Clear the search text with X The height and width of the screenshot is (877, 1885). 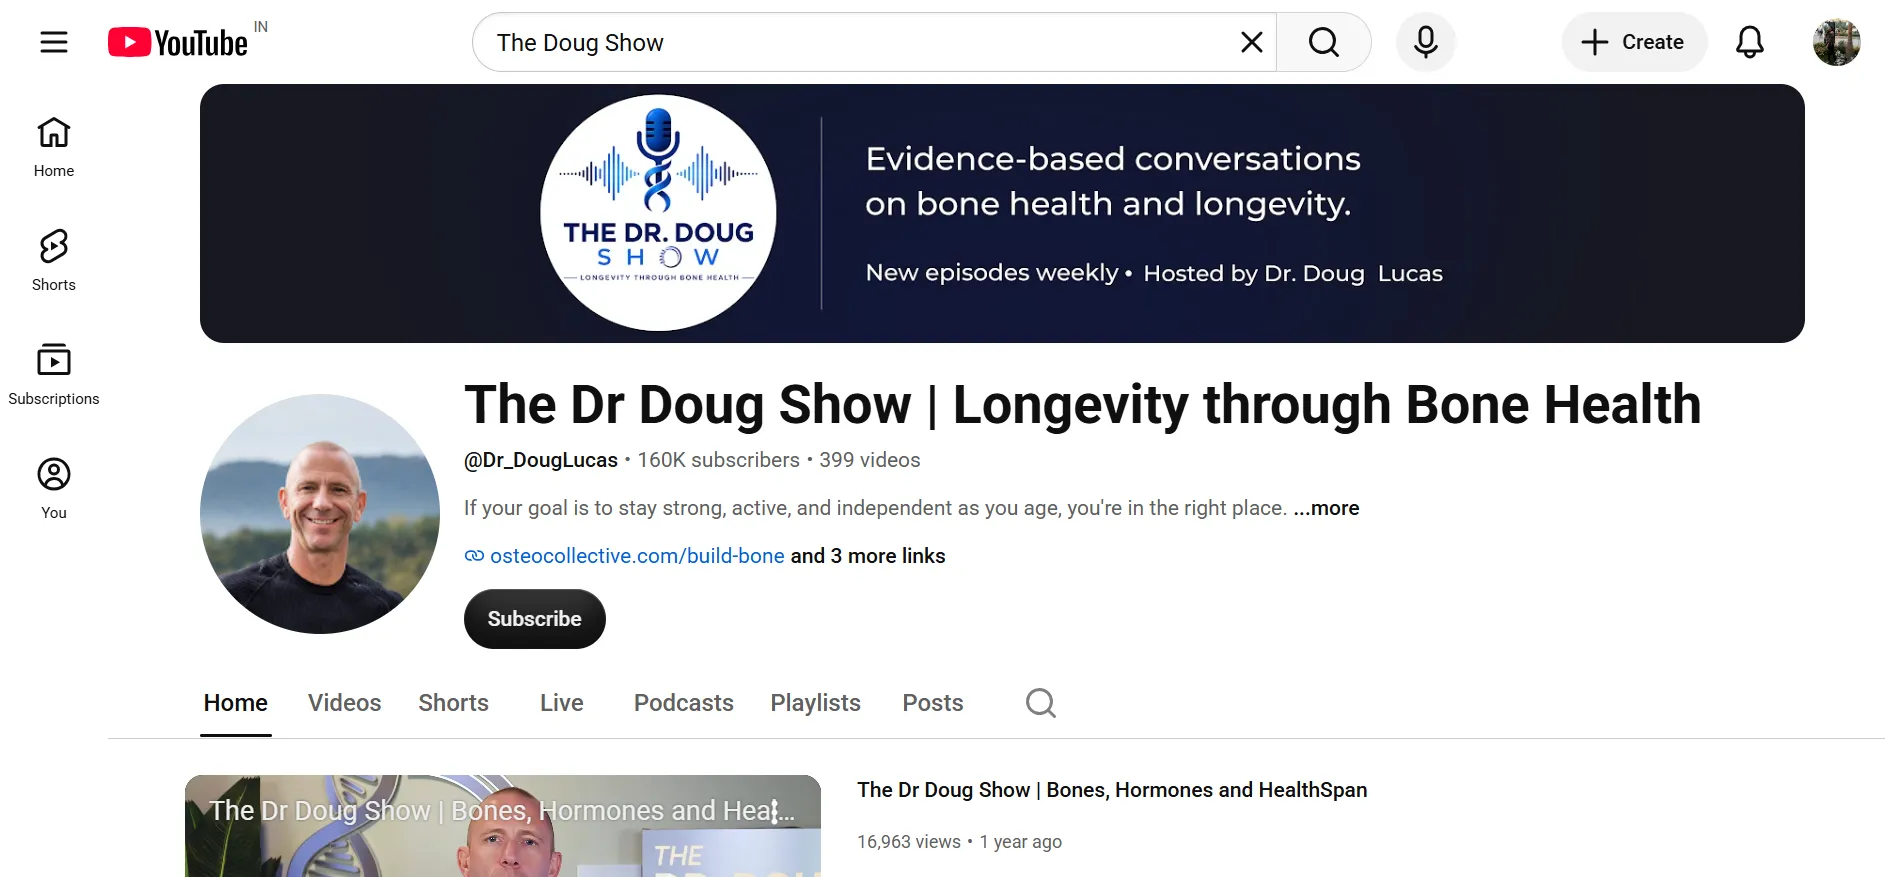click(x=1251, y=42)
